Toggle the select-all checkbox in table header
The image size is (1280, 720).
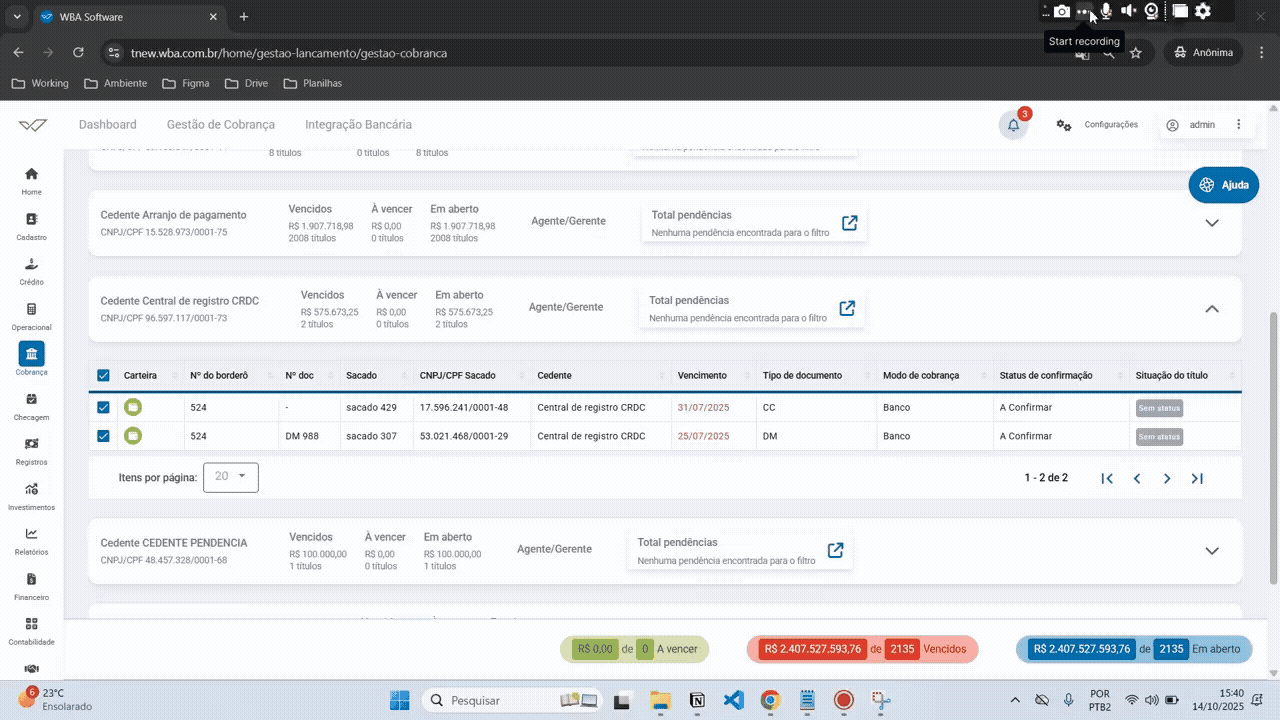pos(103,376)
